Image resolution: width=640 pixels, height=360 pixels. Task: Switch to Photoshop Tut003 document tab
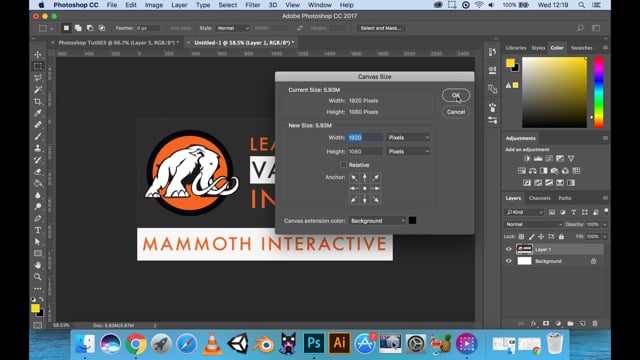pyautogui.click(x=118, y=42)
